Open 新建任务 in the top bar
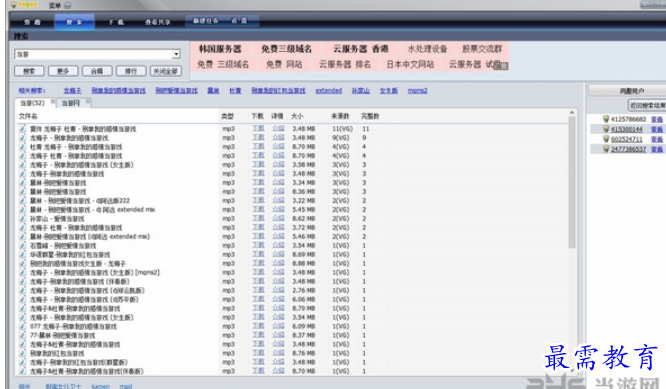 (x=206, y=20)
